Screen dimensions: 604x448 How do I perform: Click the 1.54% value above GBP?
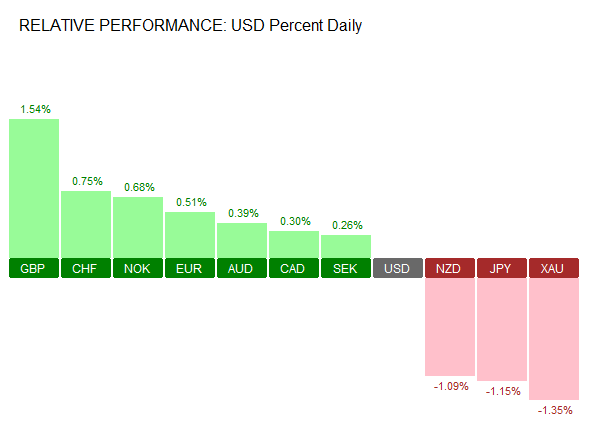click(35, 108)
